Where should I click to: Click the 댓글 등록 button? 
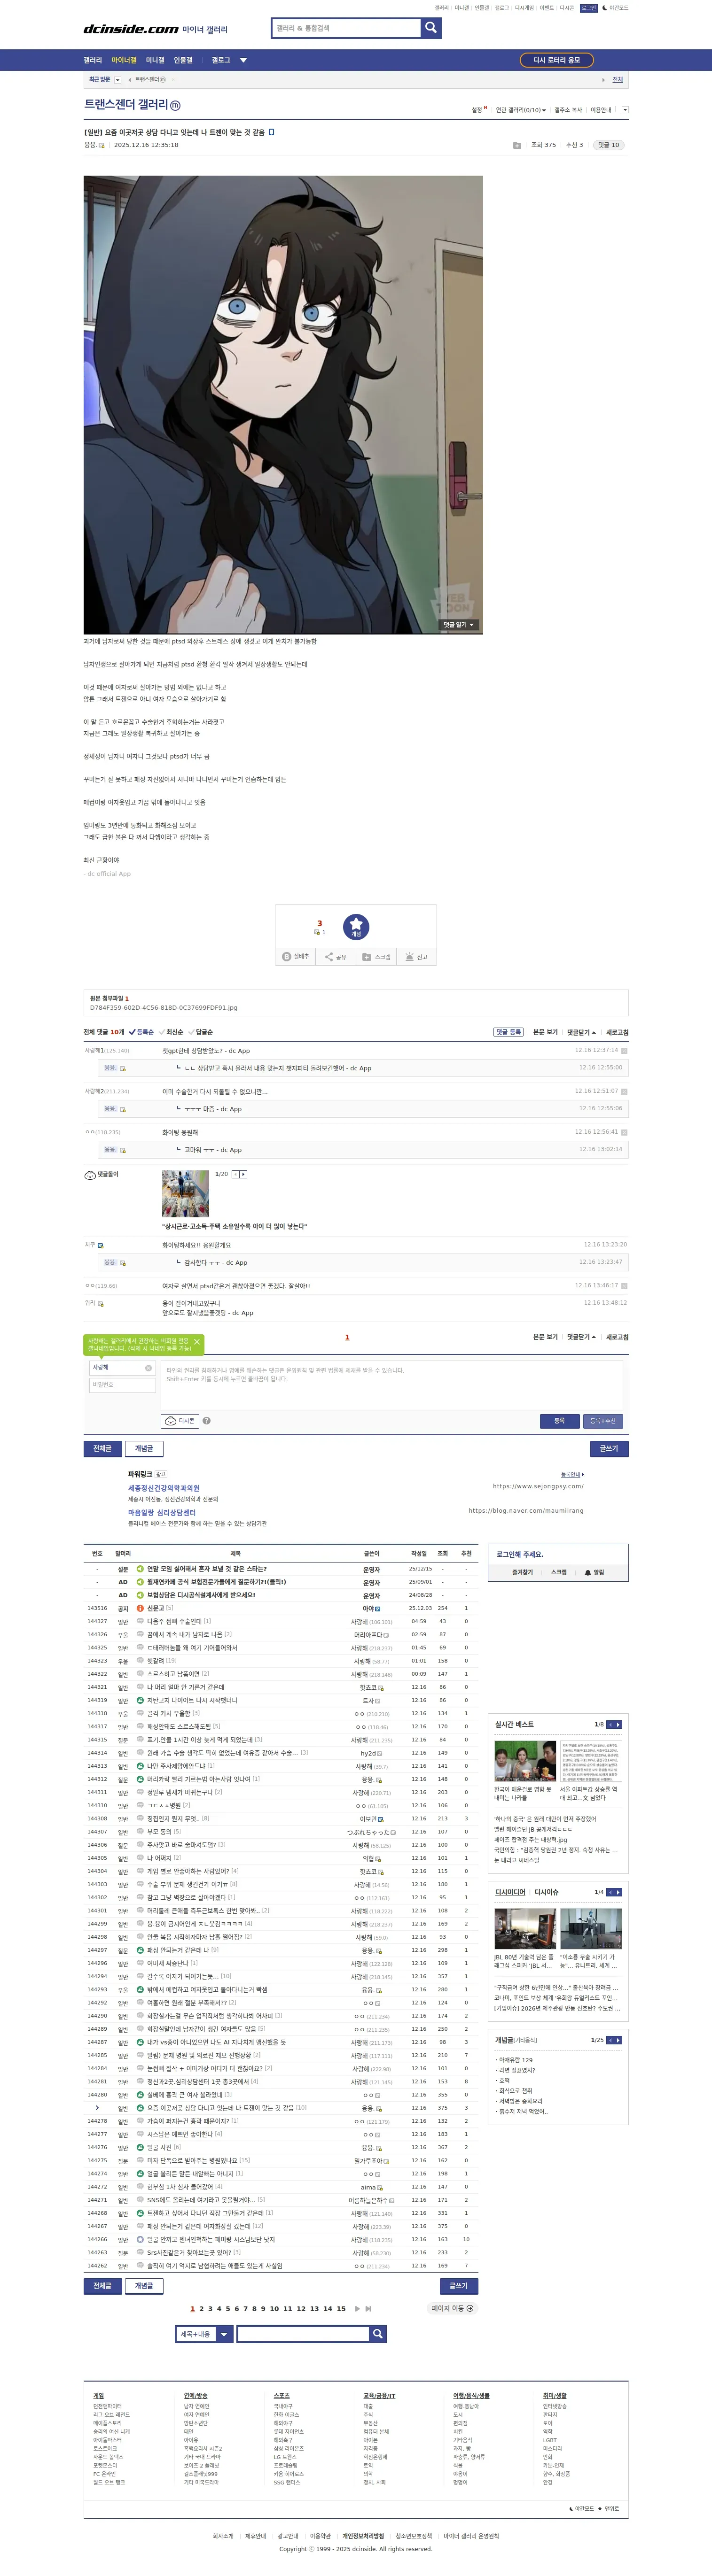tap(509, 1032)
